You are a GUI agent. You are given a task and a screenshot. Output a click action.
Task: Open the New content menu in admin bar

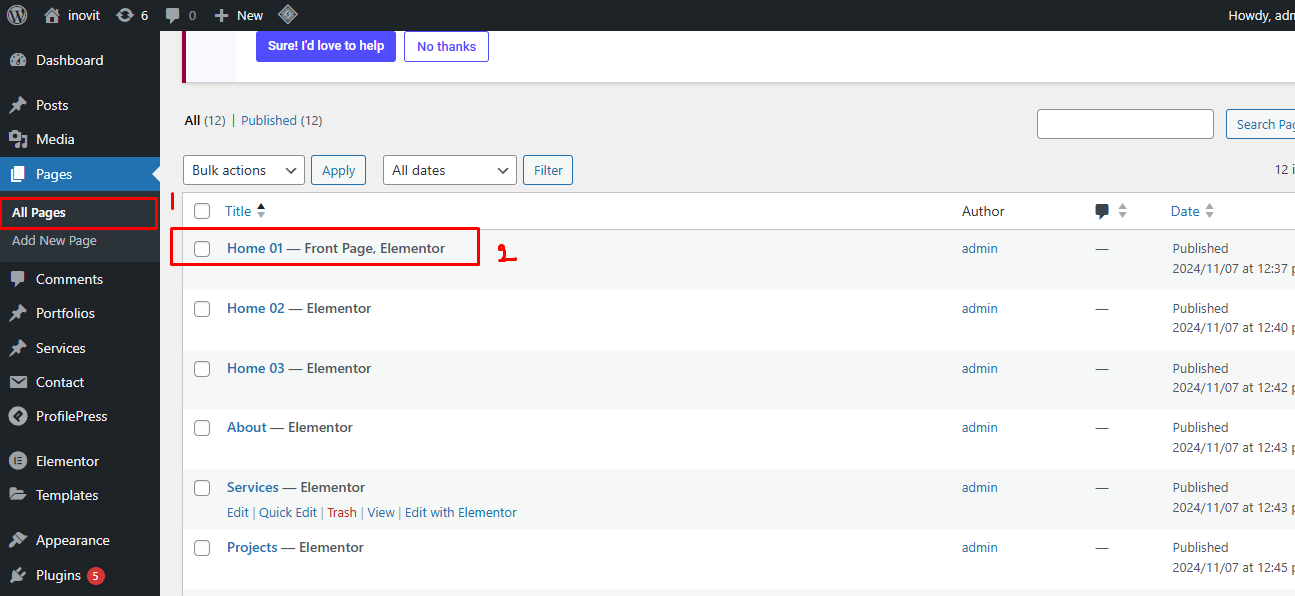click(x=239, y=15)
